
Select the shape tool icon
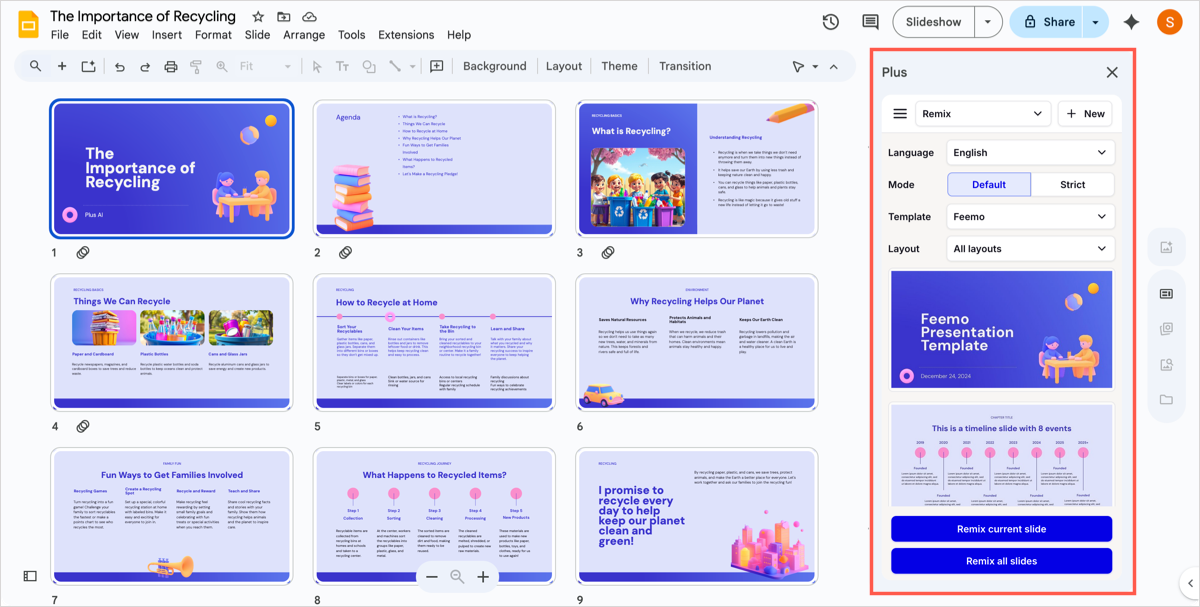[x=369, y=66]
